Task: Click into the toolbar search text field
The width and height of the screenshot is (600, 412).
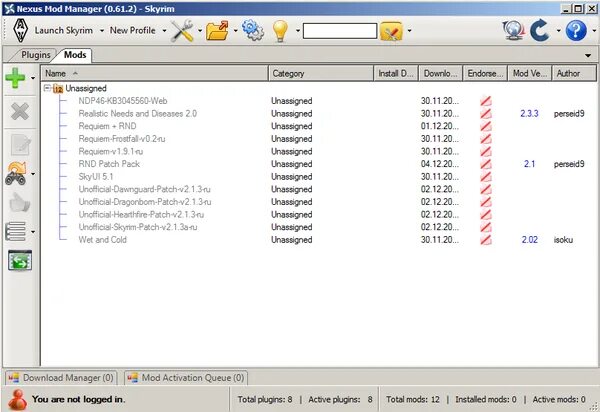Action: point(340,31)
